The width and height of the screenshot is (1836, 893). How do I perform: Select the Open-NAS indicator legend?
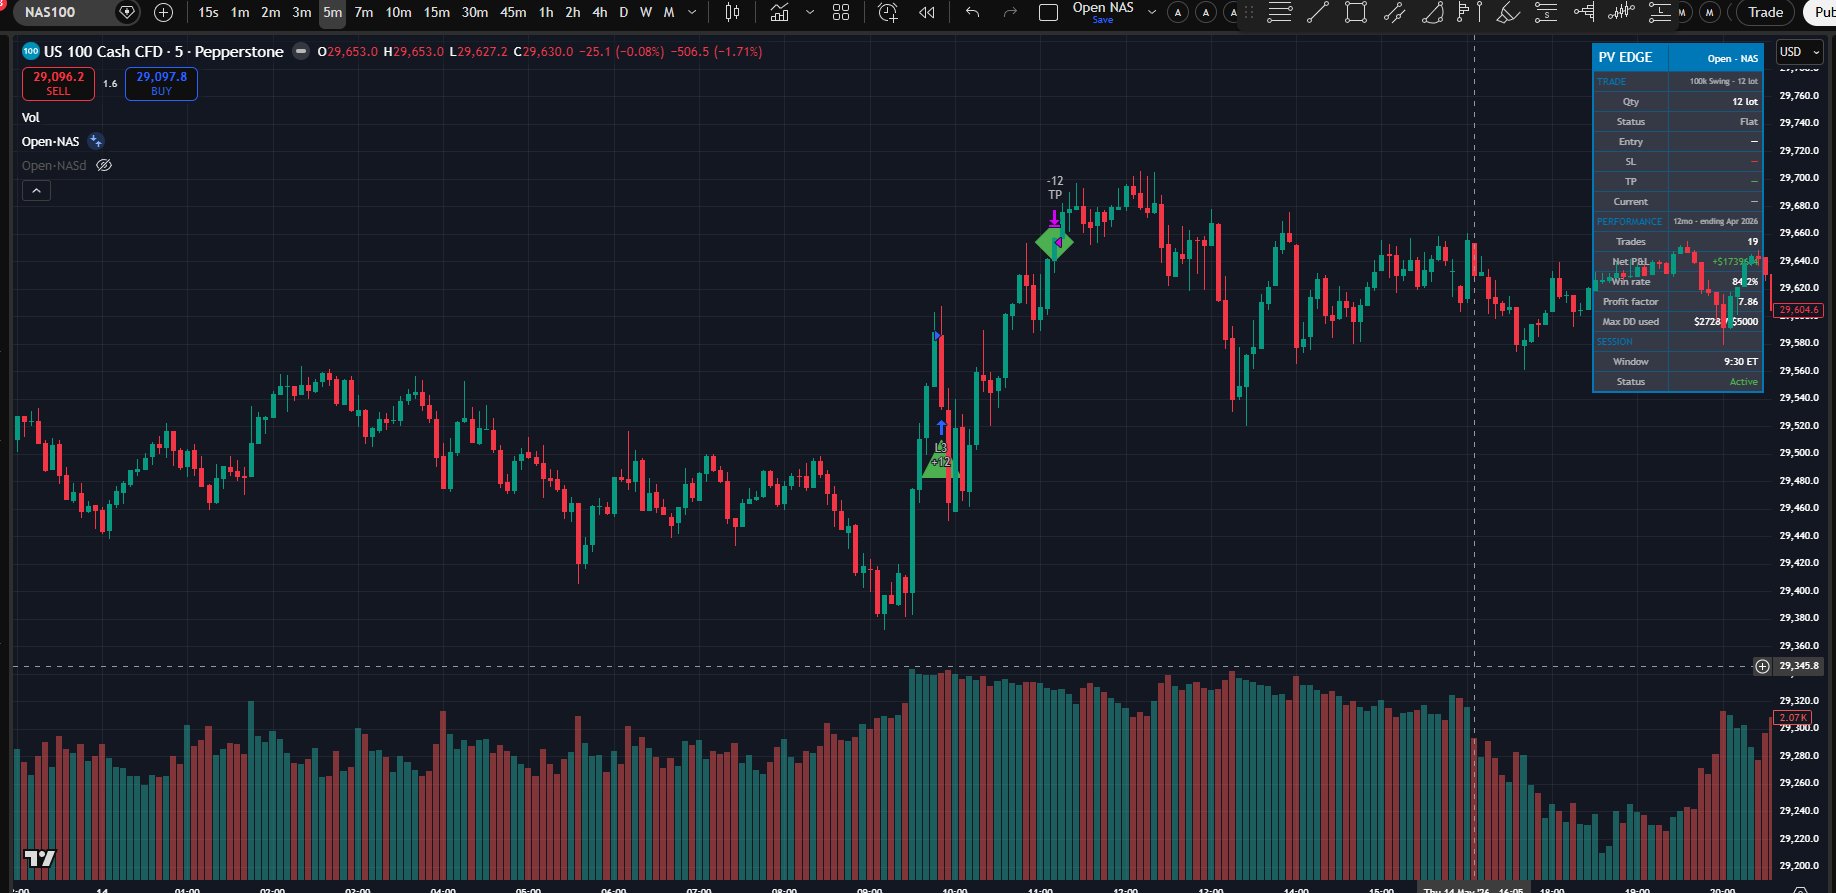[50, 141]
